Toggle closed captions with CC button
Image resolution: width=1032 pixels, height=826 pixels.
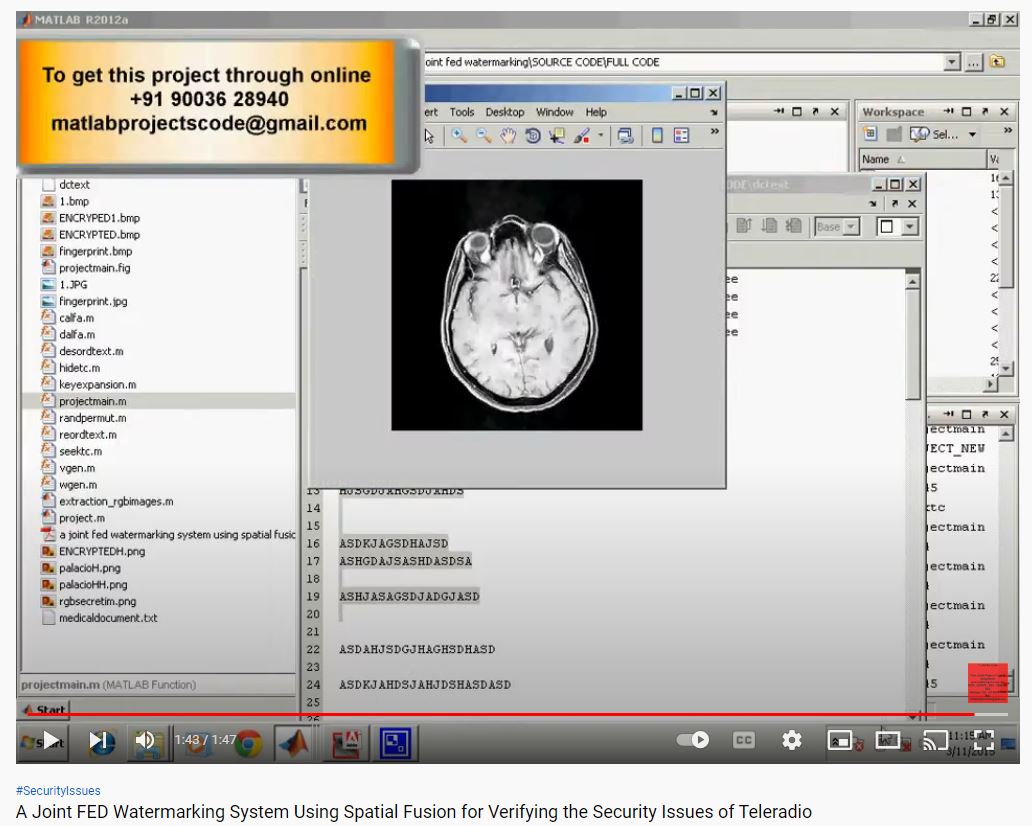[x=744, y=740]
